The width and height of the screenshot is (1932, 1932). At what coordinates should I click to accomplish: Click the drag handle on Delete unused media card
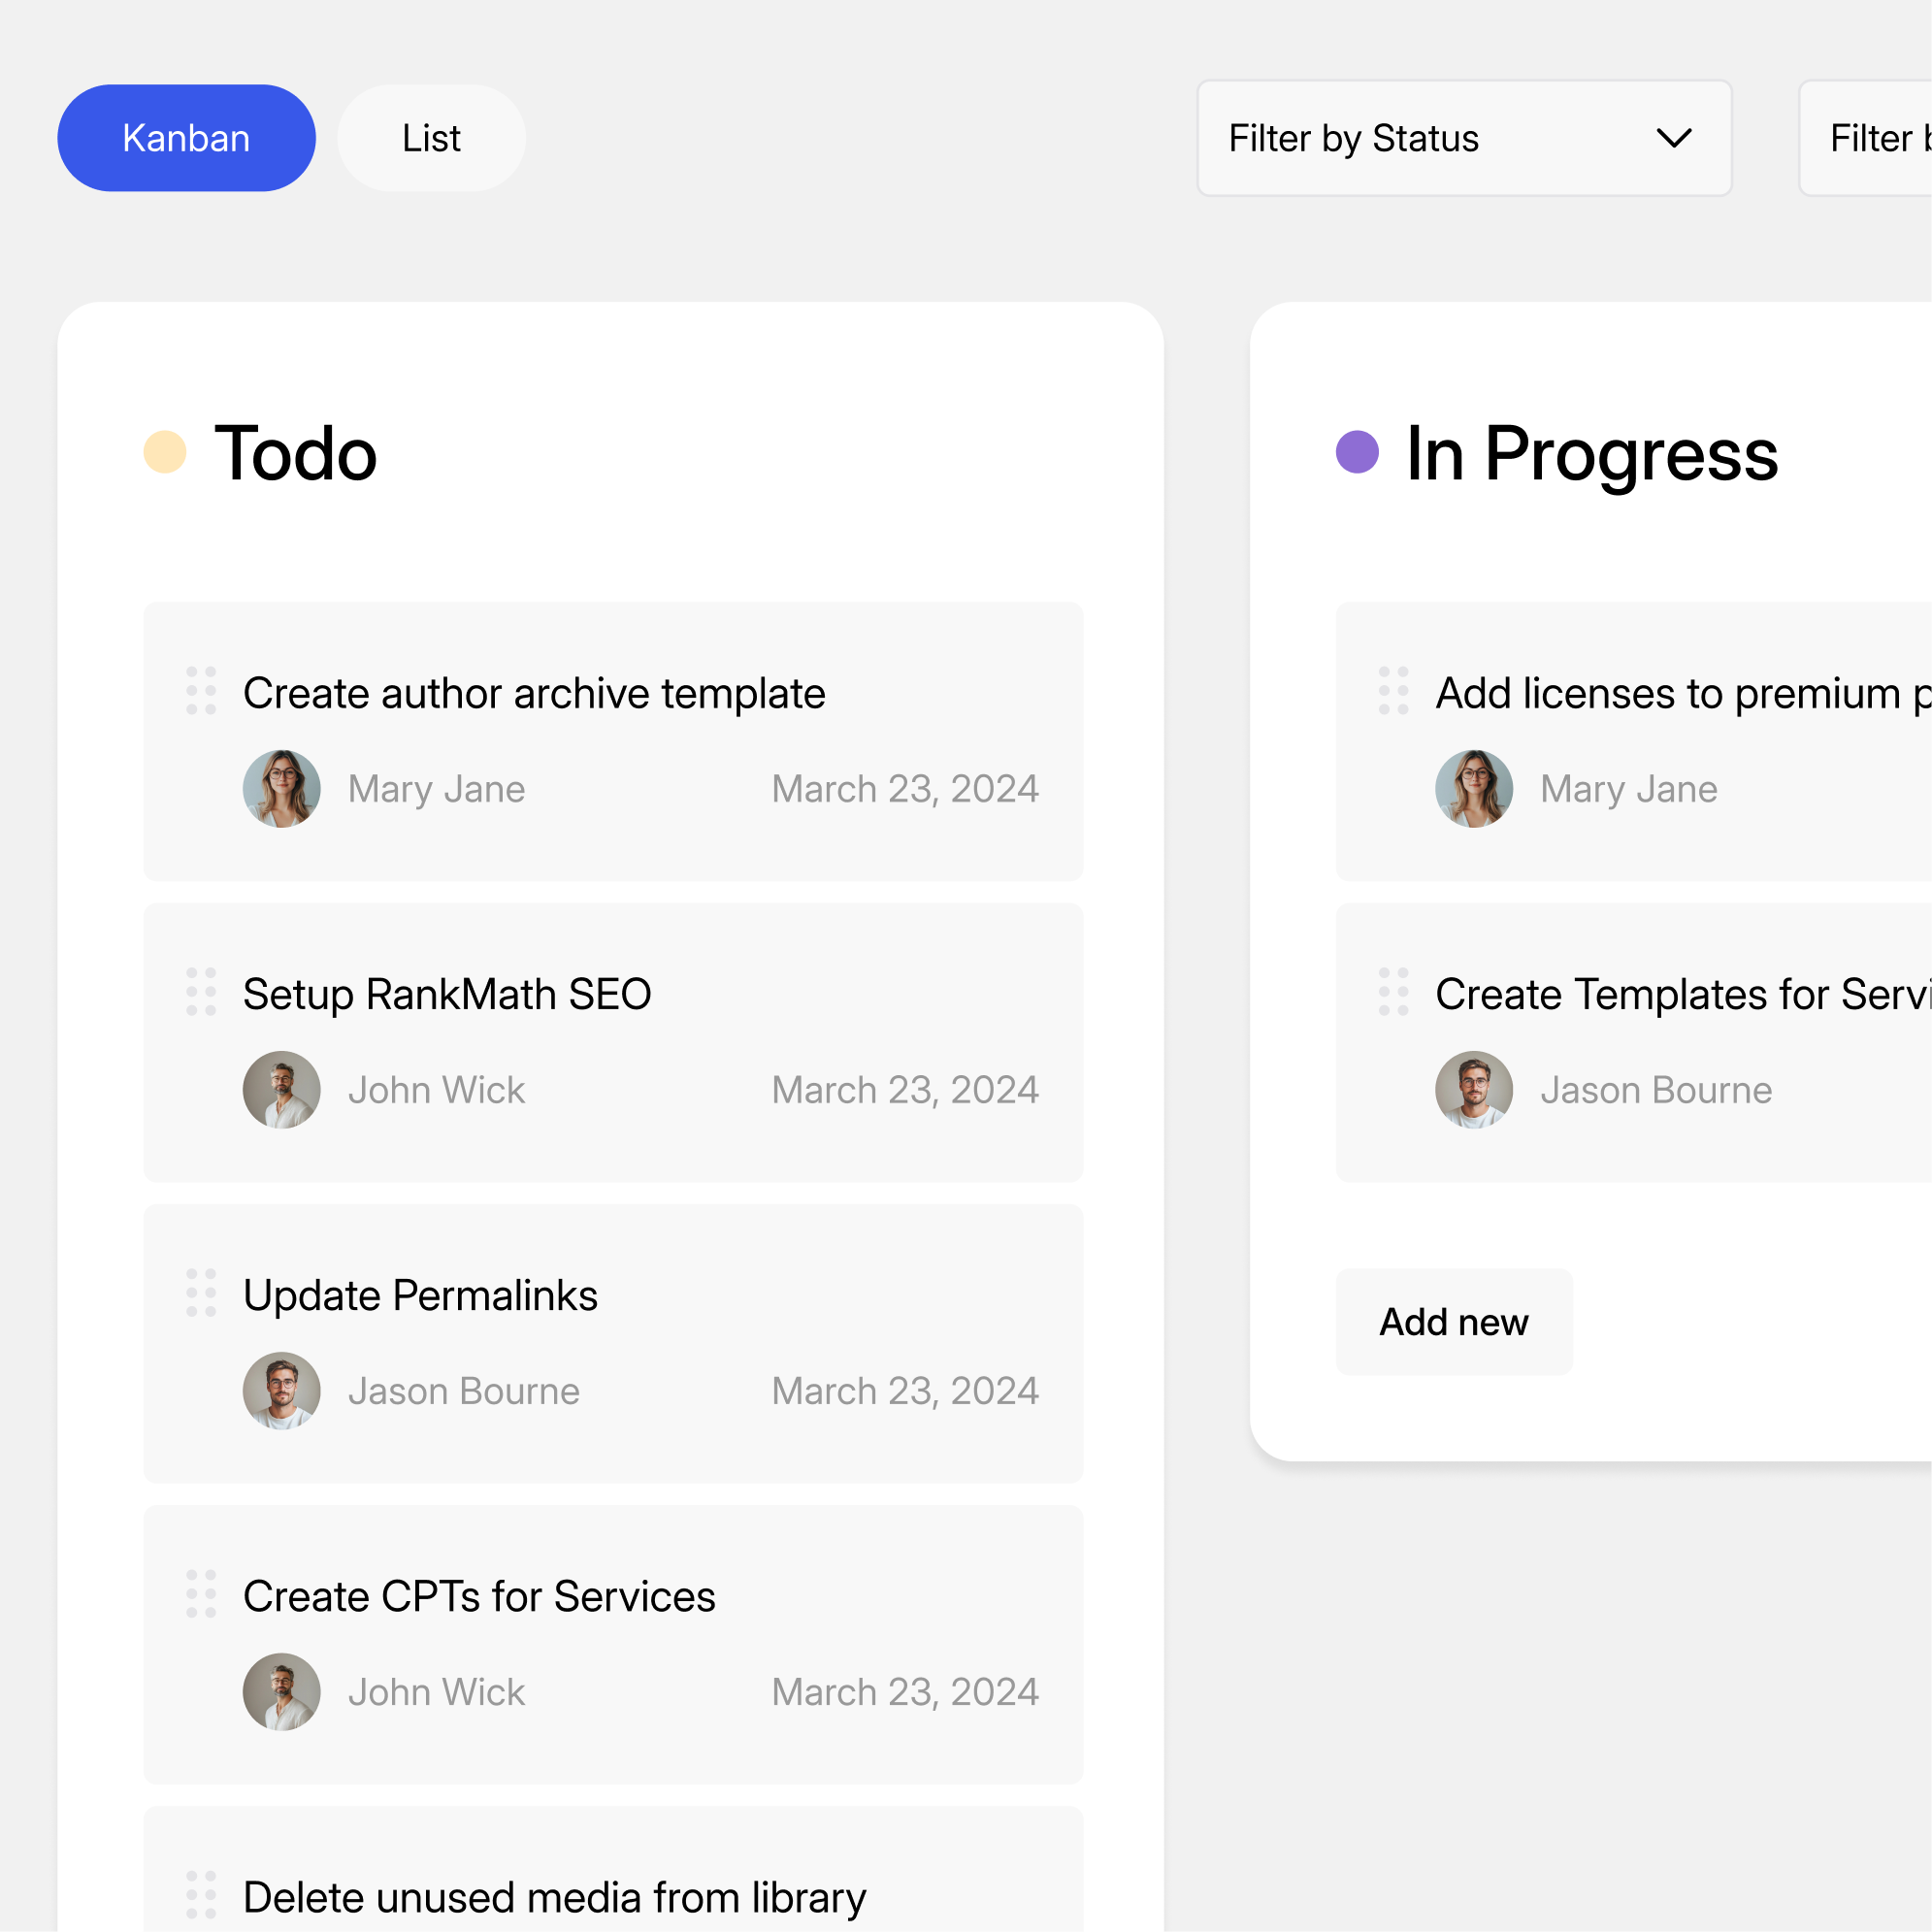click(201, 1895)
